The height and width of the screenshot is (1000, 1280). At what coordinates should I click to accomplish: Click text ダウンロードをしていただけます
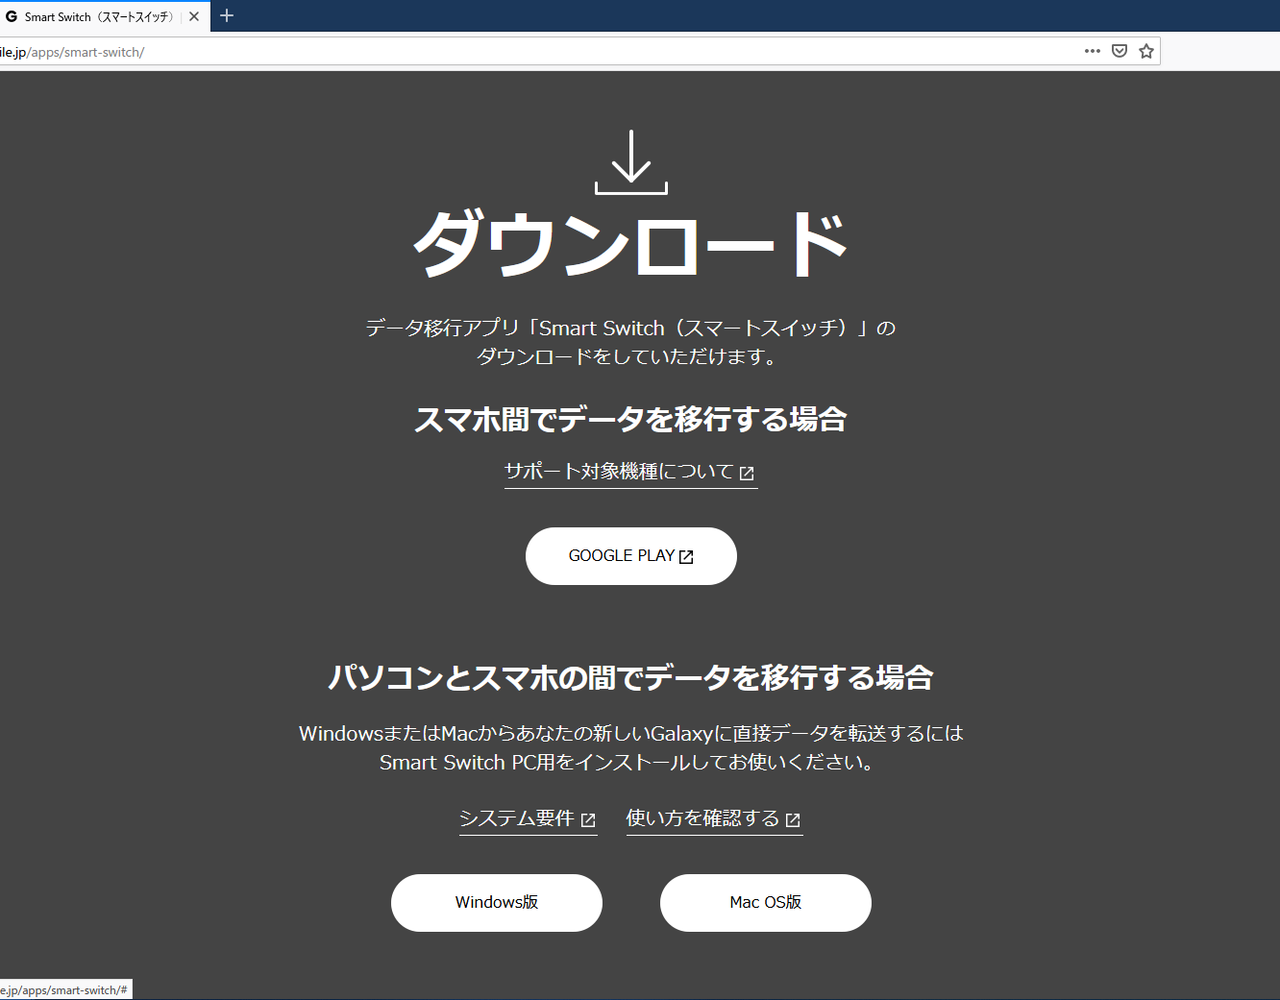click(x=627, y=356)
